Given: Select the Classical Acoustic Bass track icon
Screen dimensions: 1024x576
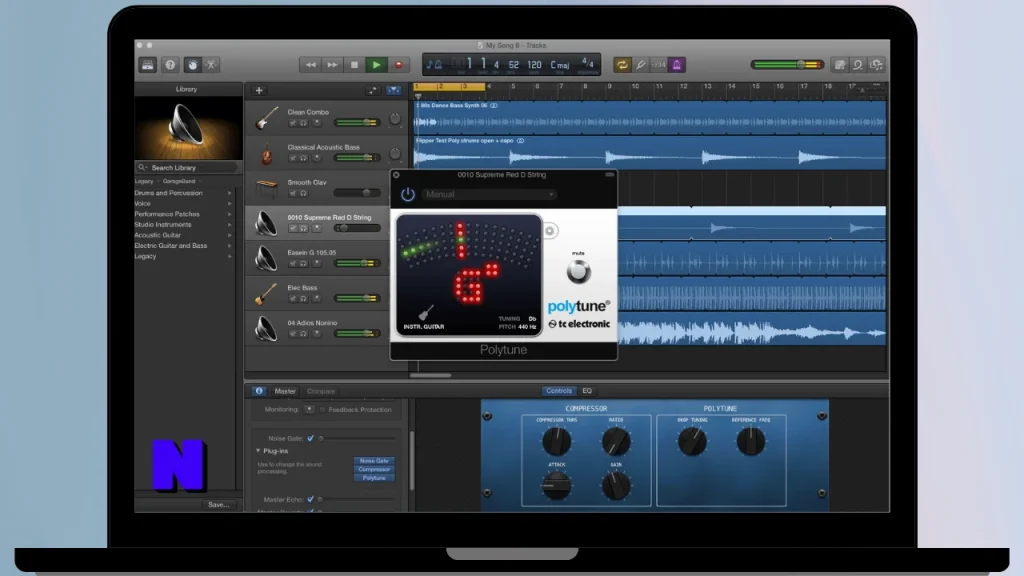Looking at the screenshot, I should [266, 153].
